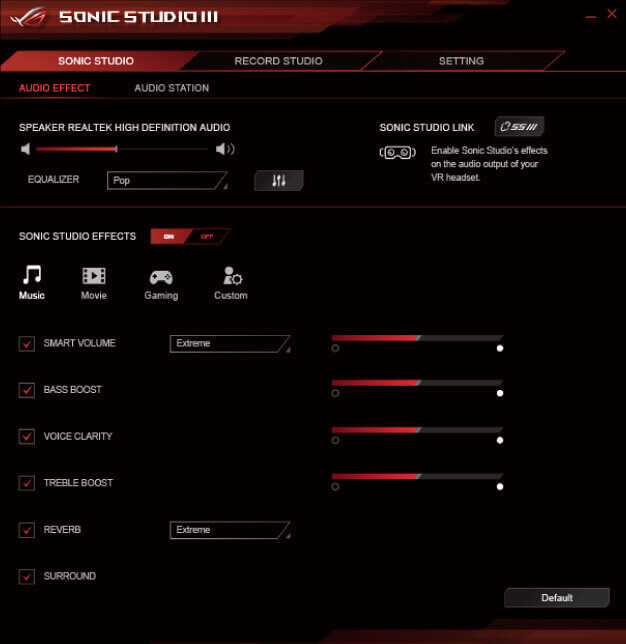Viewport: 626px width, 644px height.
Task: Open the Equalizer Pop dropdown
Action: [167, 180]
